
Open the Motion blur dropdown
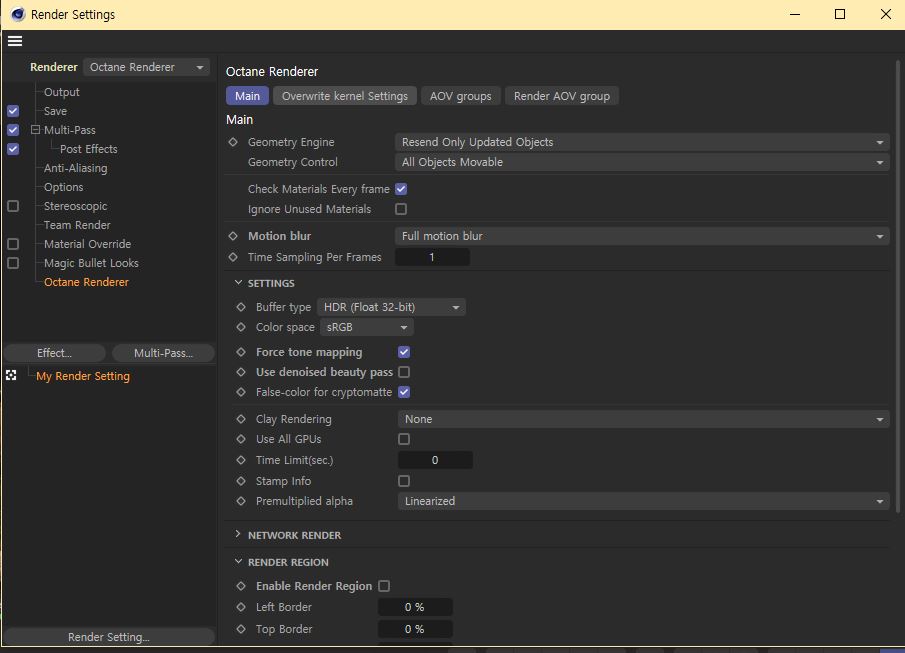pos(642,236)
